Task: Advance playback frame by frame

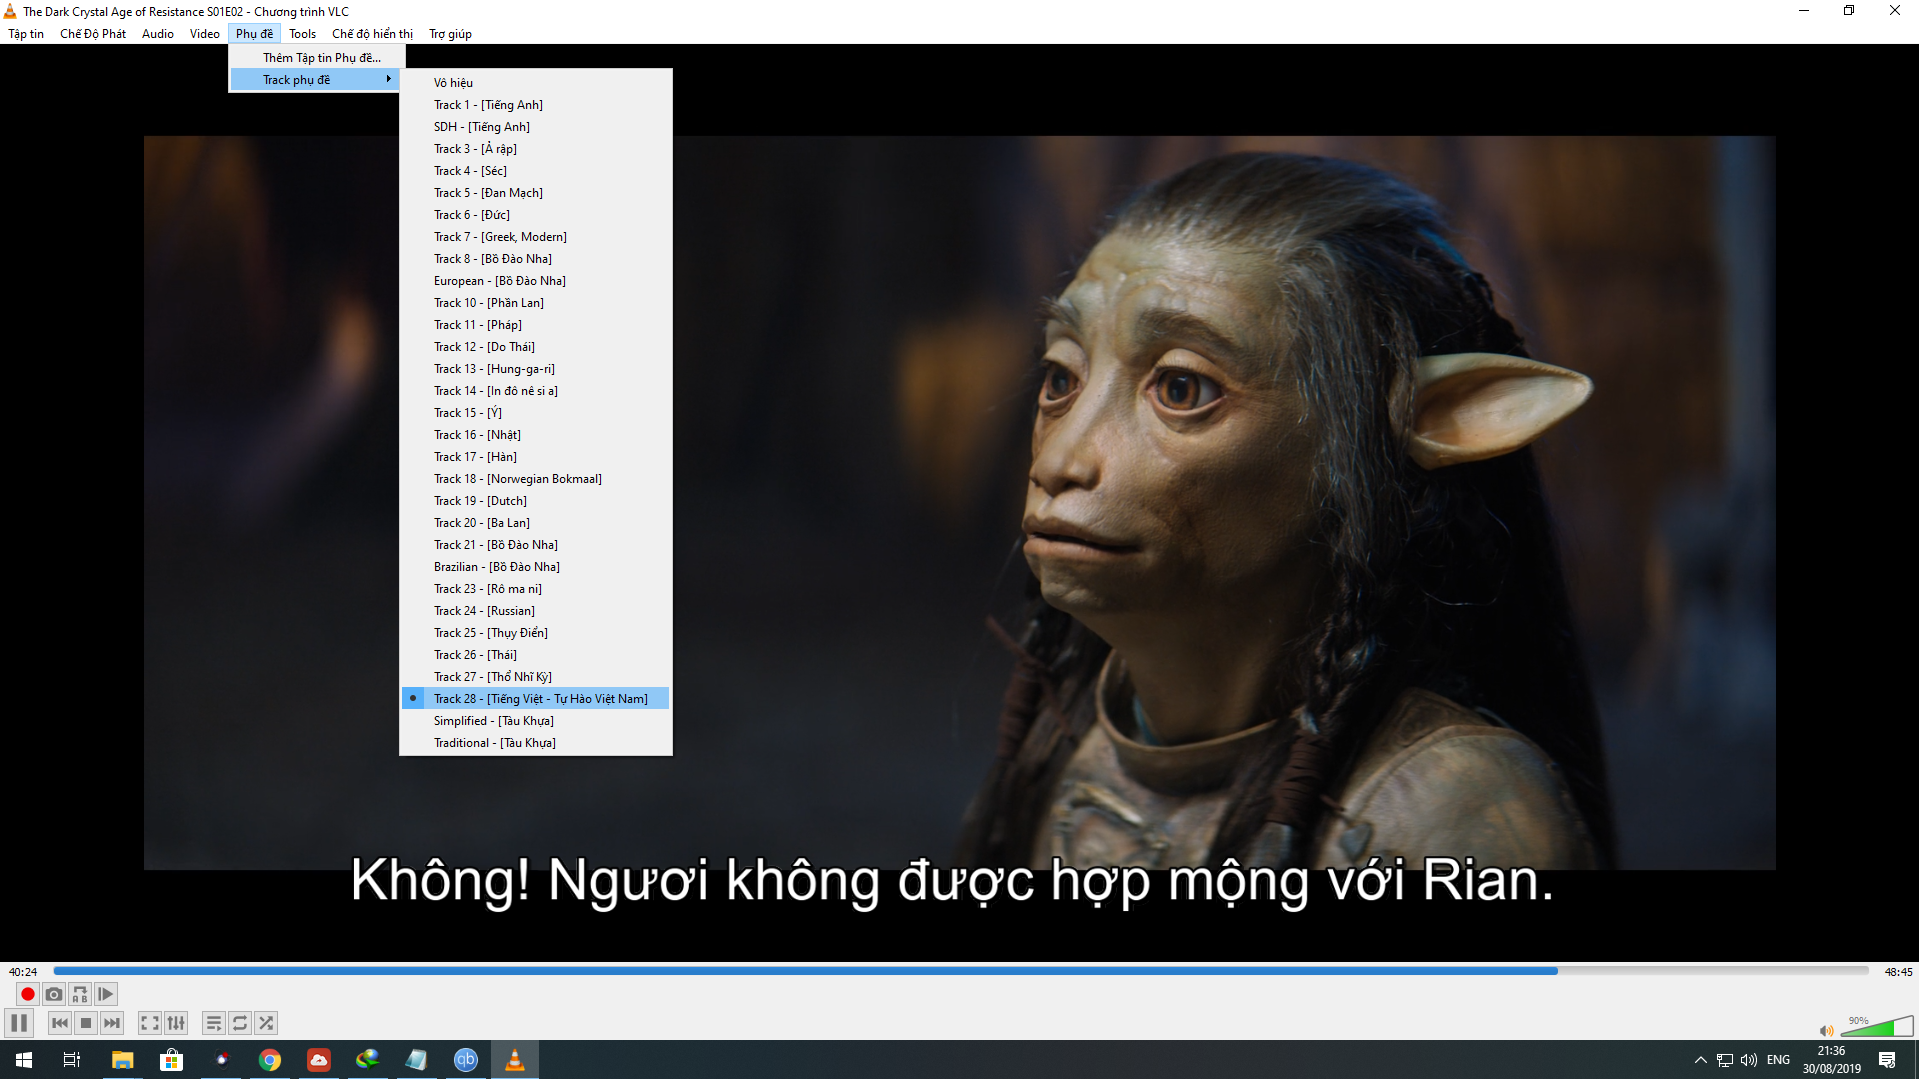Action: point(106,994)
